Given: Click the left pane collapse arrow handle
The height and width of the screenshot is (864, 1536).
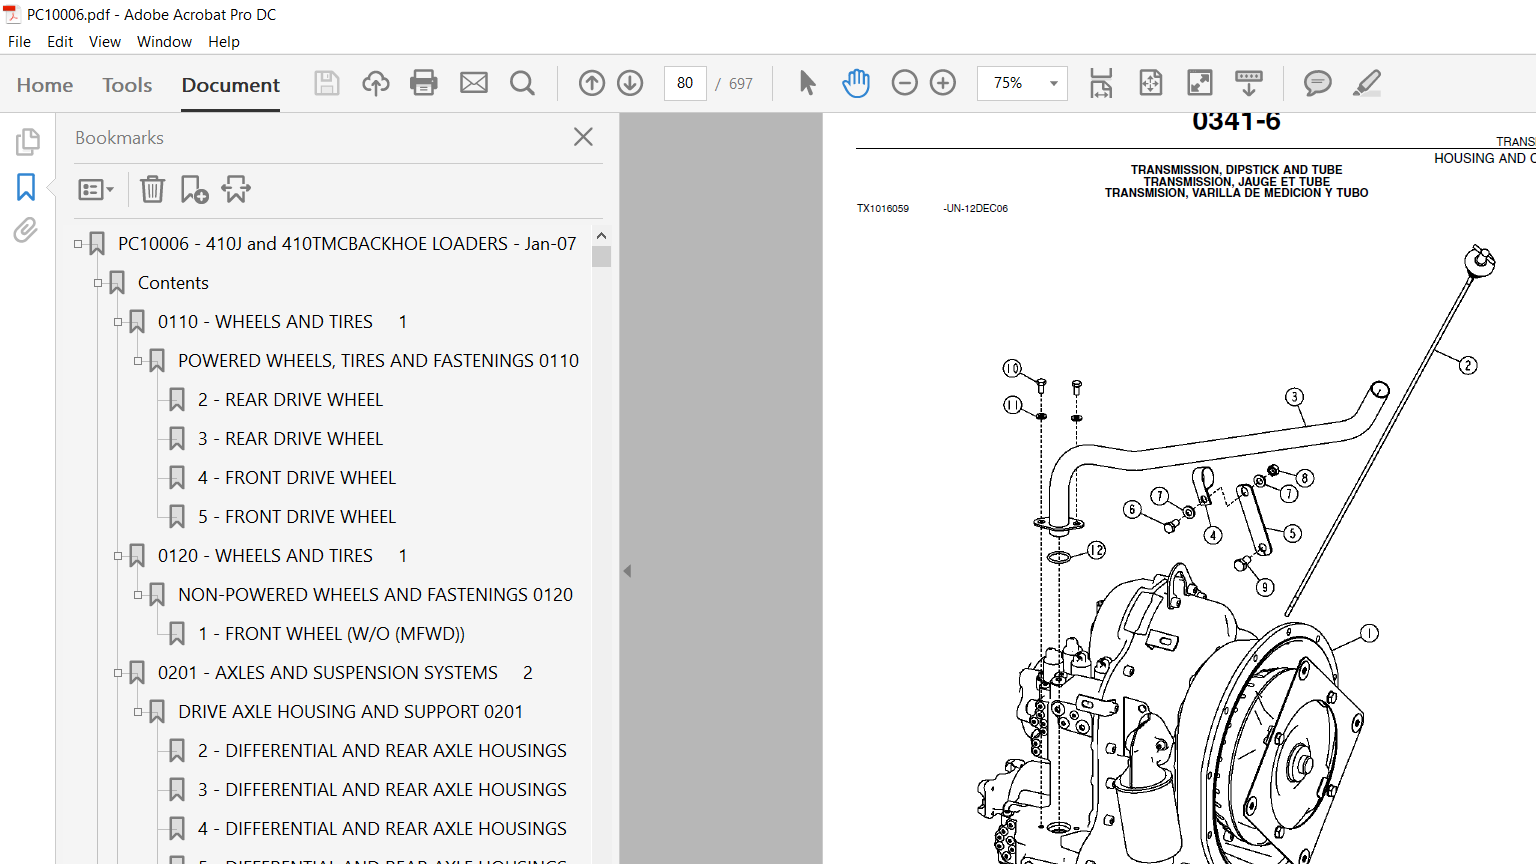Looking at the screenshot, I should pos(627,571).
